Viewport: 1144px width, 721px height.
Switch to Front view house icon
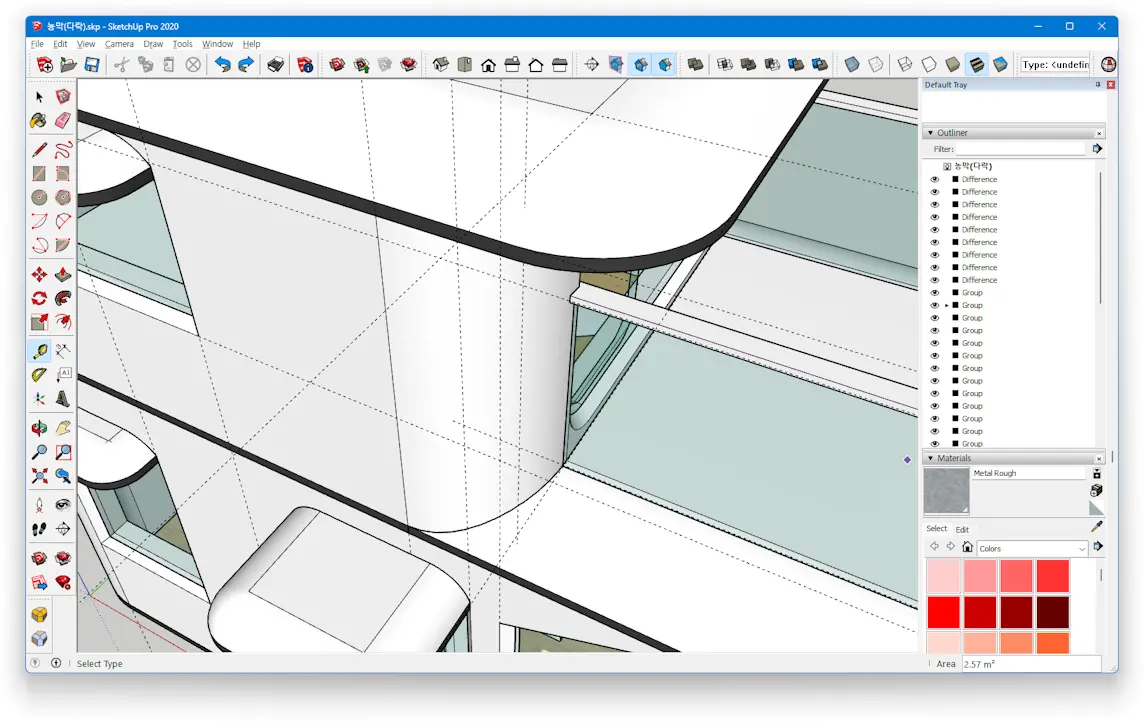pos(488,65)
